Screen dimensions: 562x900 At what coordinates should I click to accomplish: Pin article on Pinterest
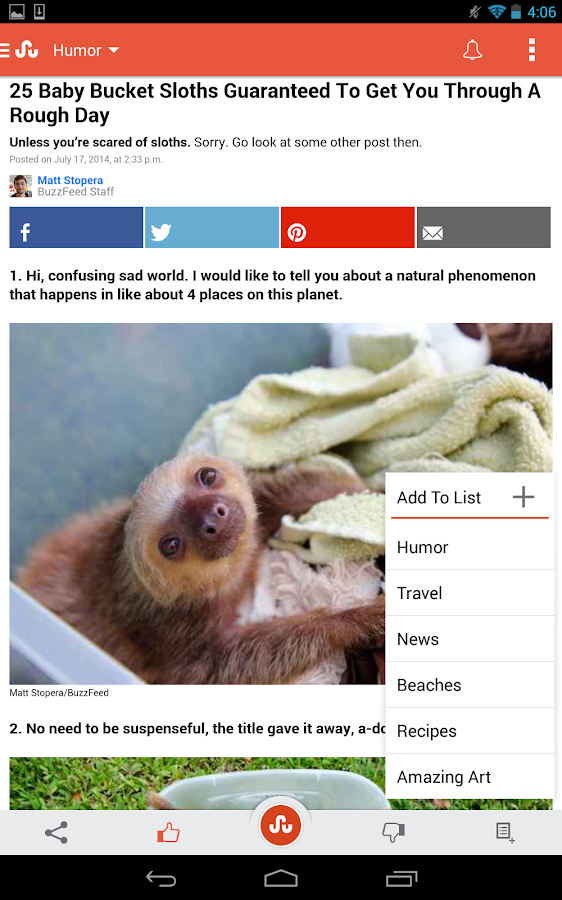click(347, 227)
